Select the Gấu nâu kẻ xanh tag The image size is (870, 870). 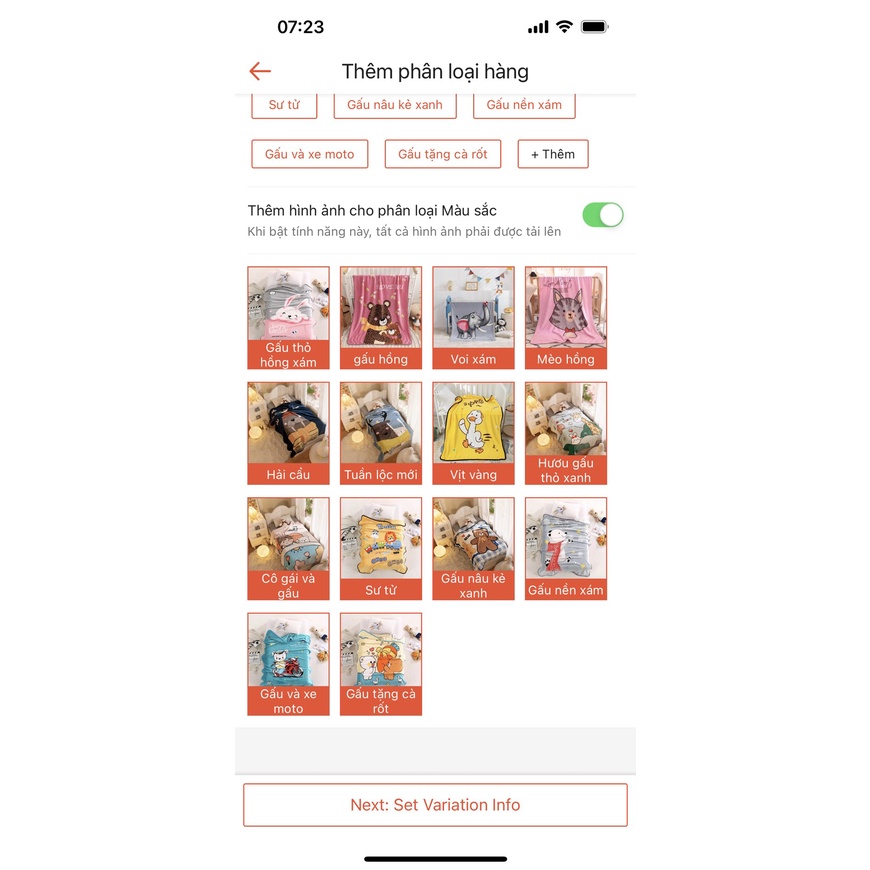[x=395, y=105]
